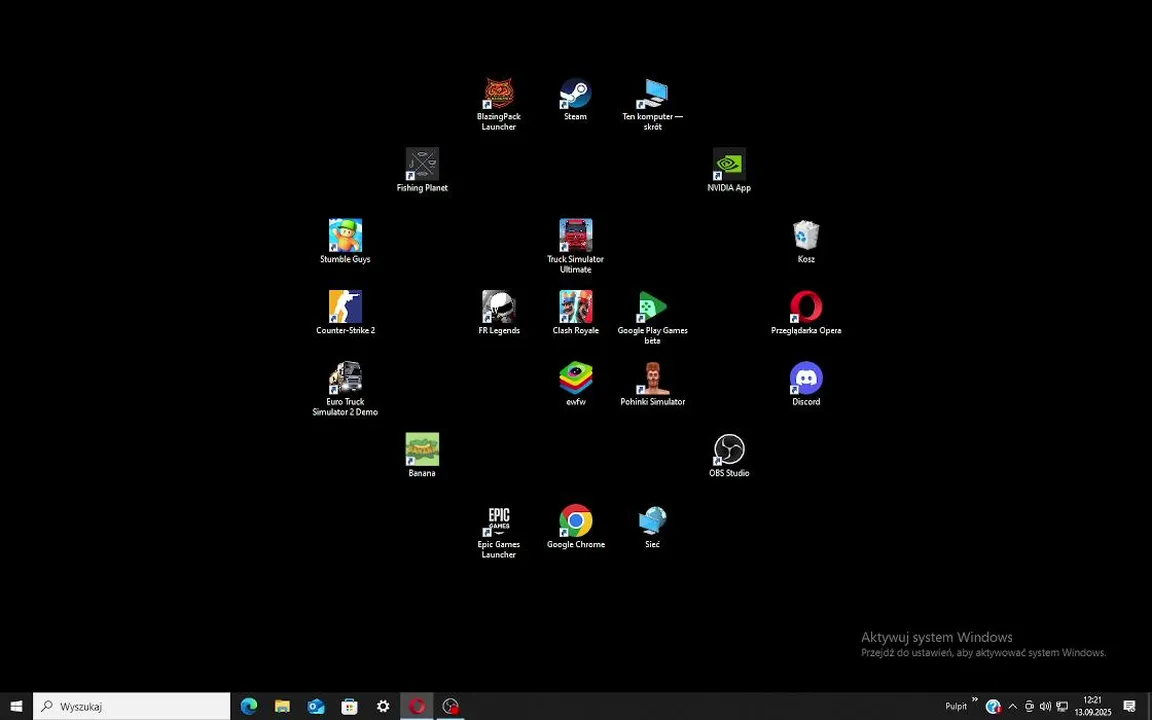Image resolution: width=1152 pixels, height=720 pixels.
Task: Click the OBS Studio desktop shortcut
Action: pos(729,455)
